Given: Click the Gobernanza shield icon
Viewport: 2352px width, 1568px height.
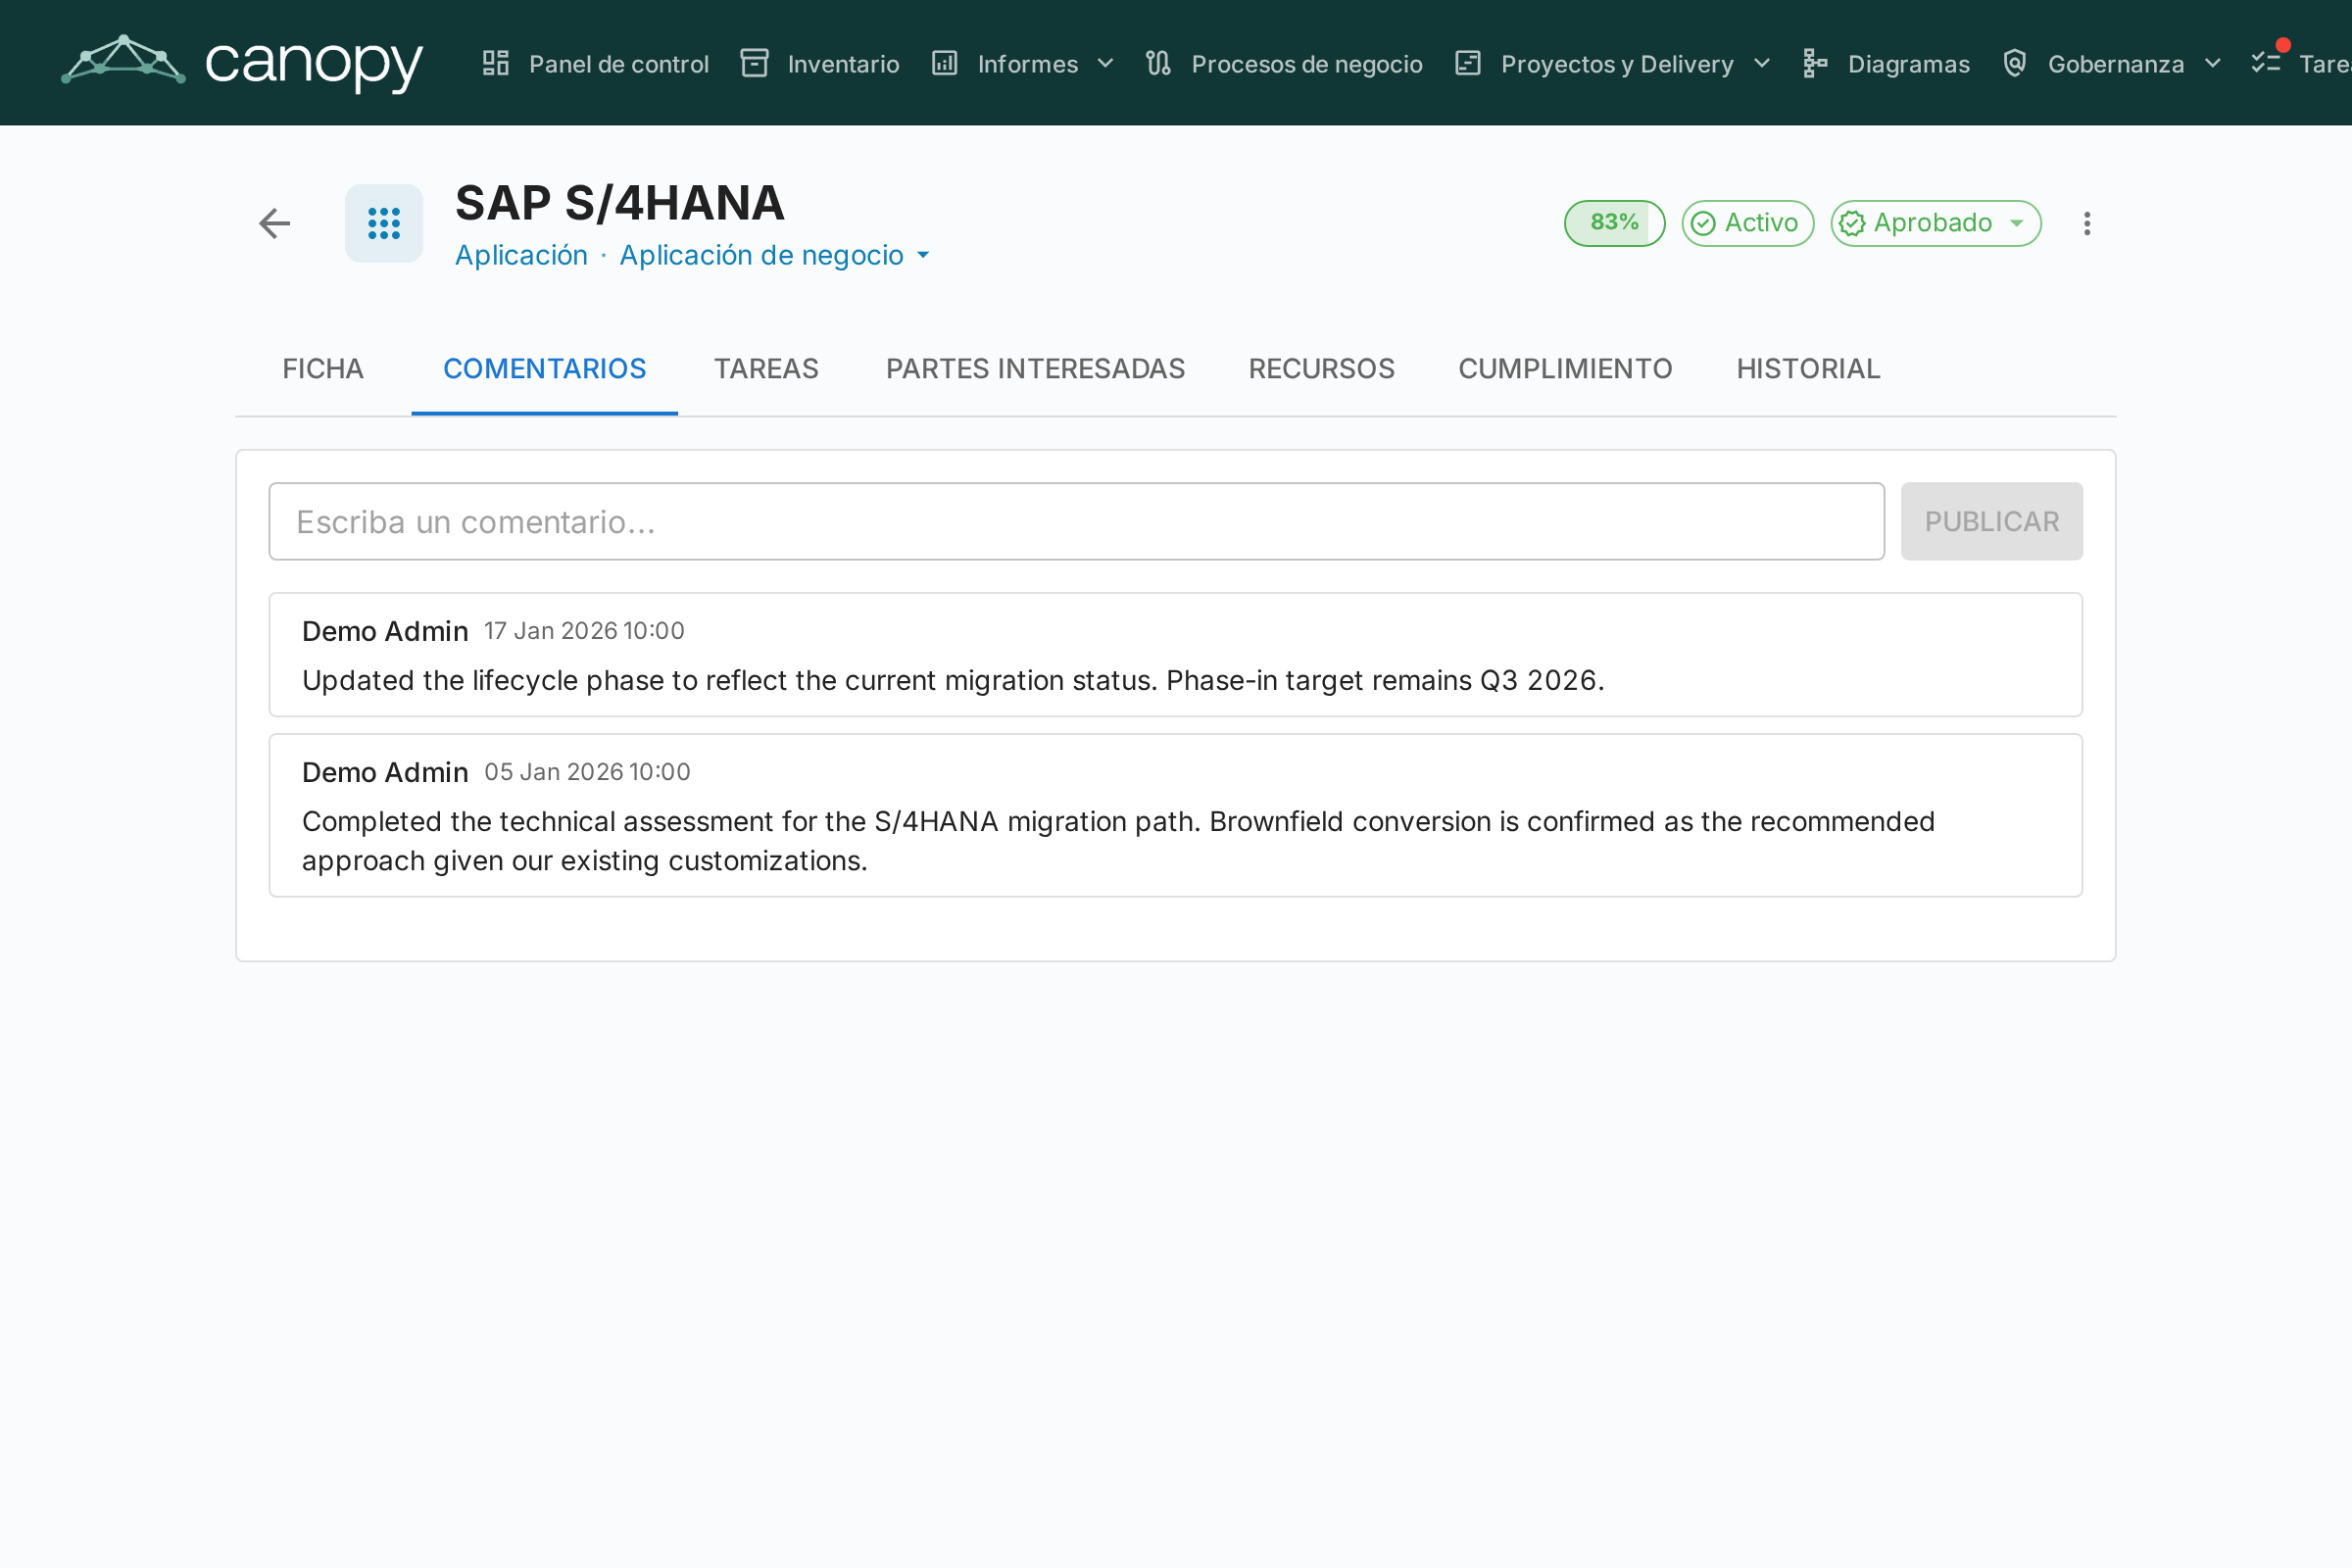Looking at the screenshot, I should click(2015, 63).
